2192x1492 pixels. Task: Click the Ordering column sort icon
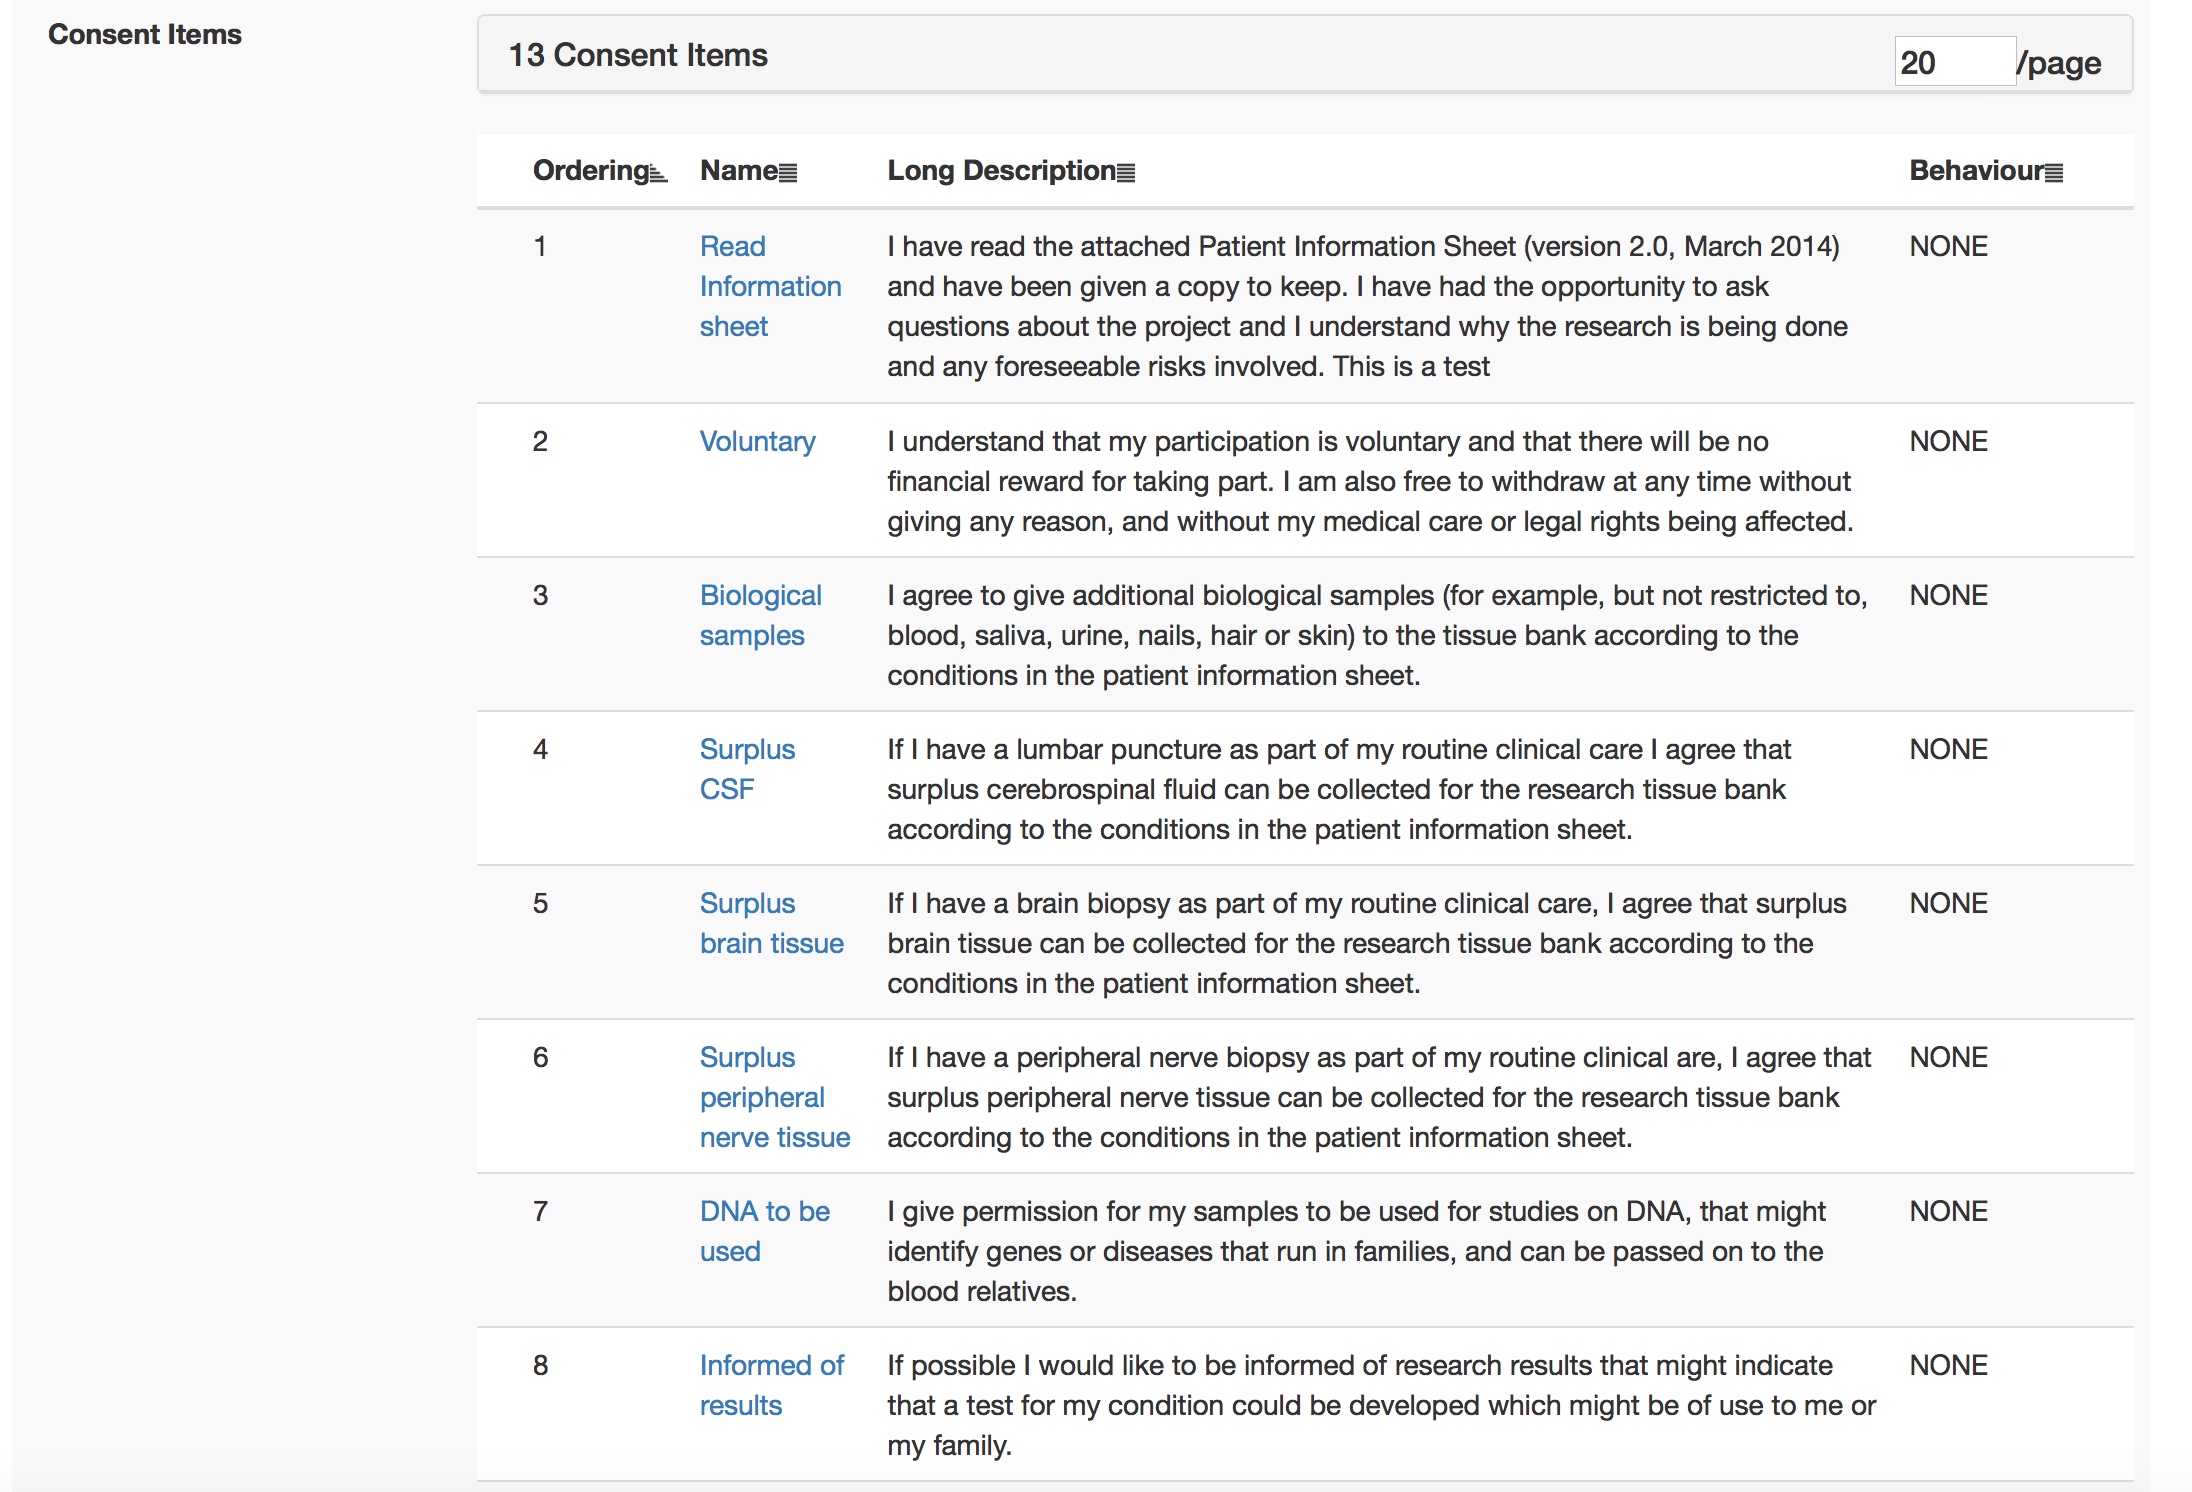658,174
